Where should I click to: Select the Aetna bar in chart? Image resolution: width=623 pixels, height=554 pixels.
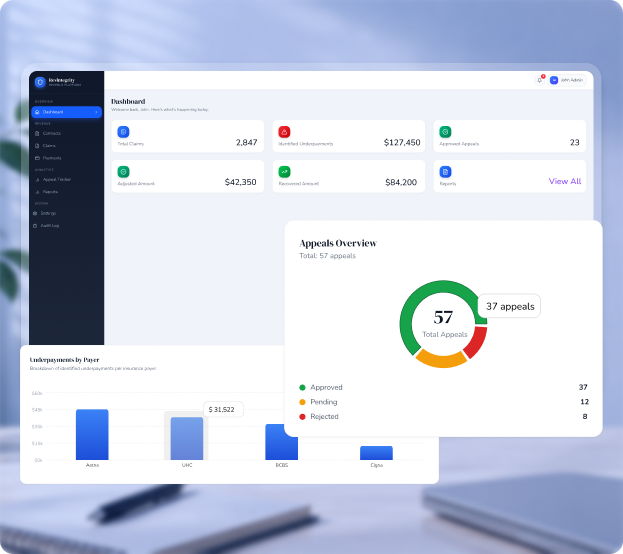(92, 434)
